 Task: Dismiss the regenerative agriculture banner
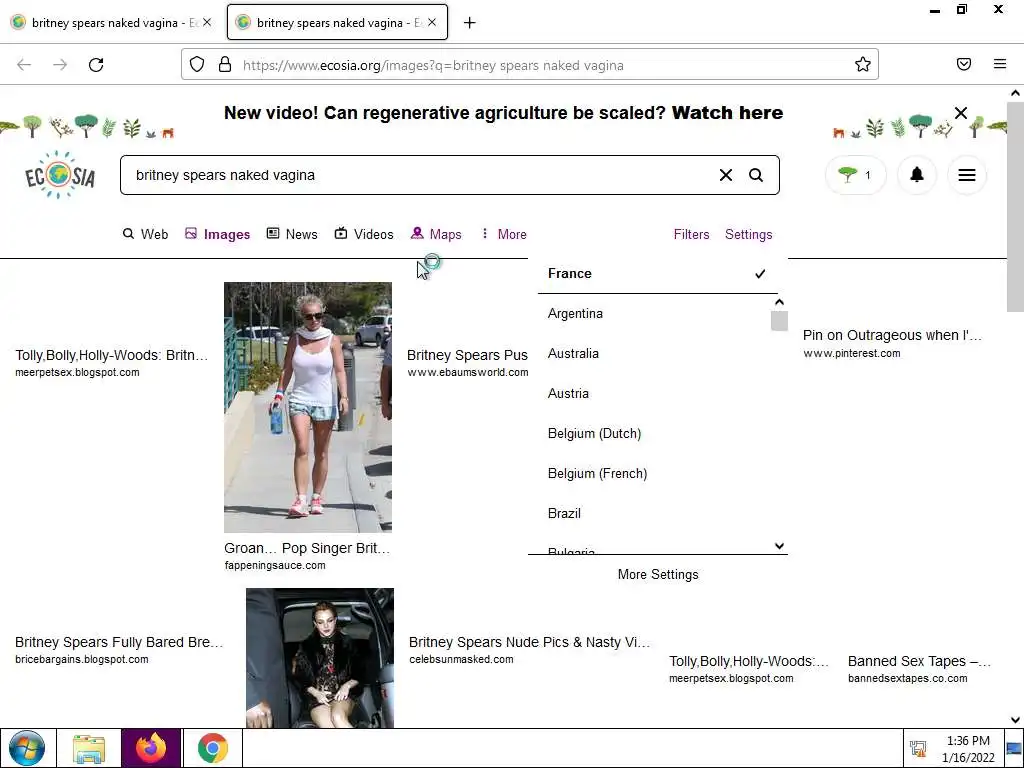(x=960, y=113)
